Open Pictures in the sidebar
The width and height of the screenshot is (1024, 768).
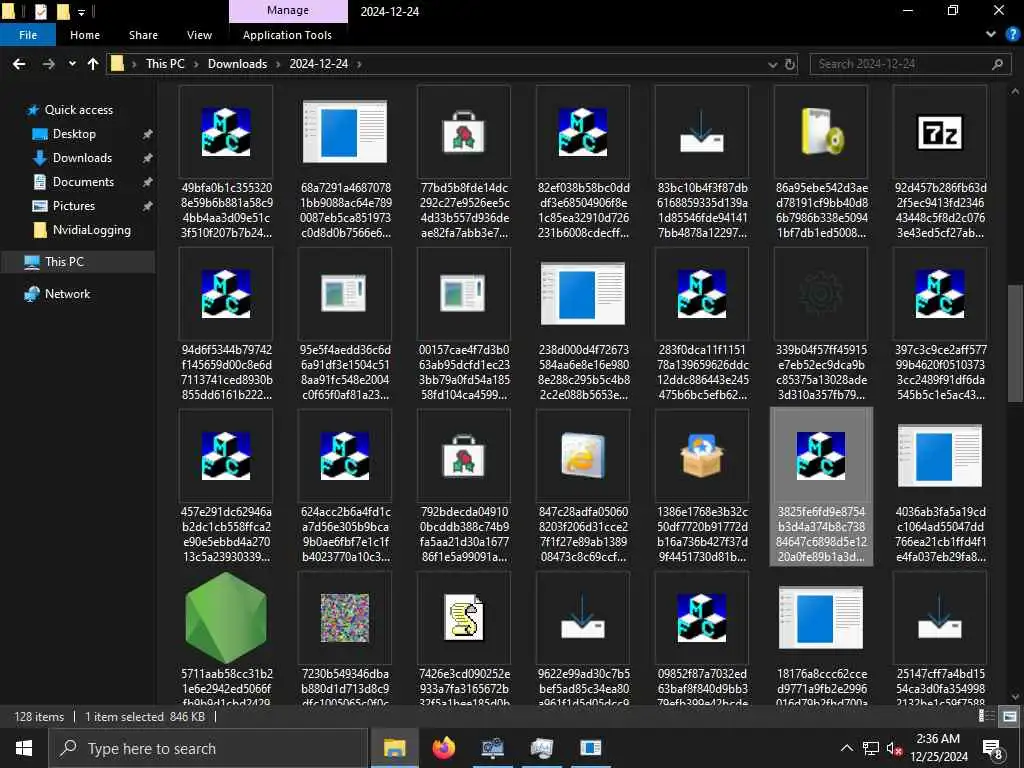(x=74, y=206)
